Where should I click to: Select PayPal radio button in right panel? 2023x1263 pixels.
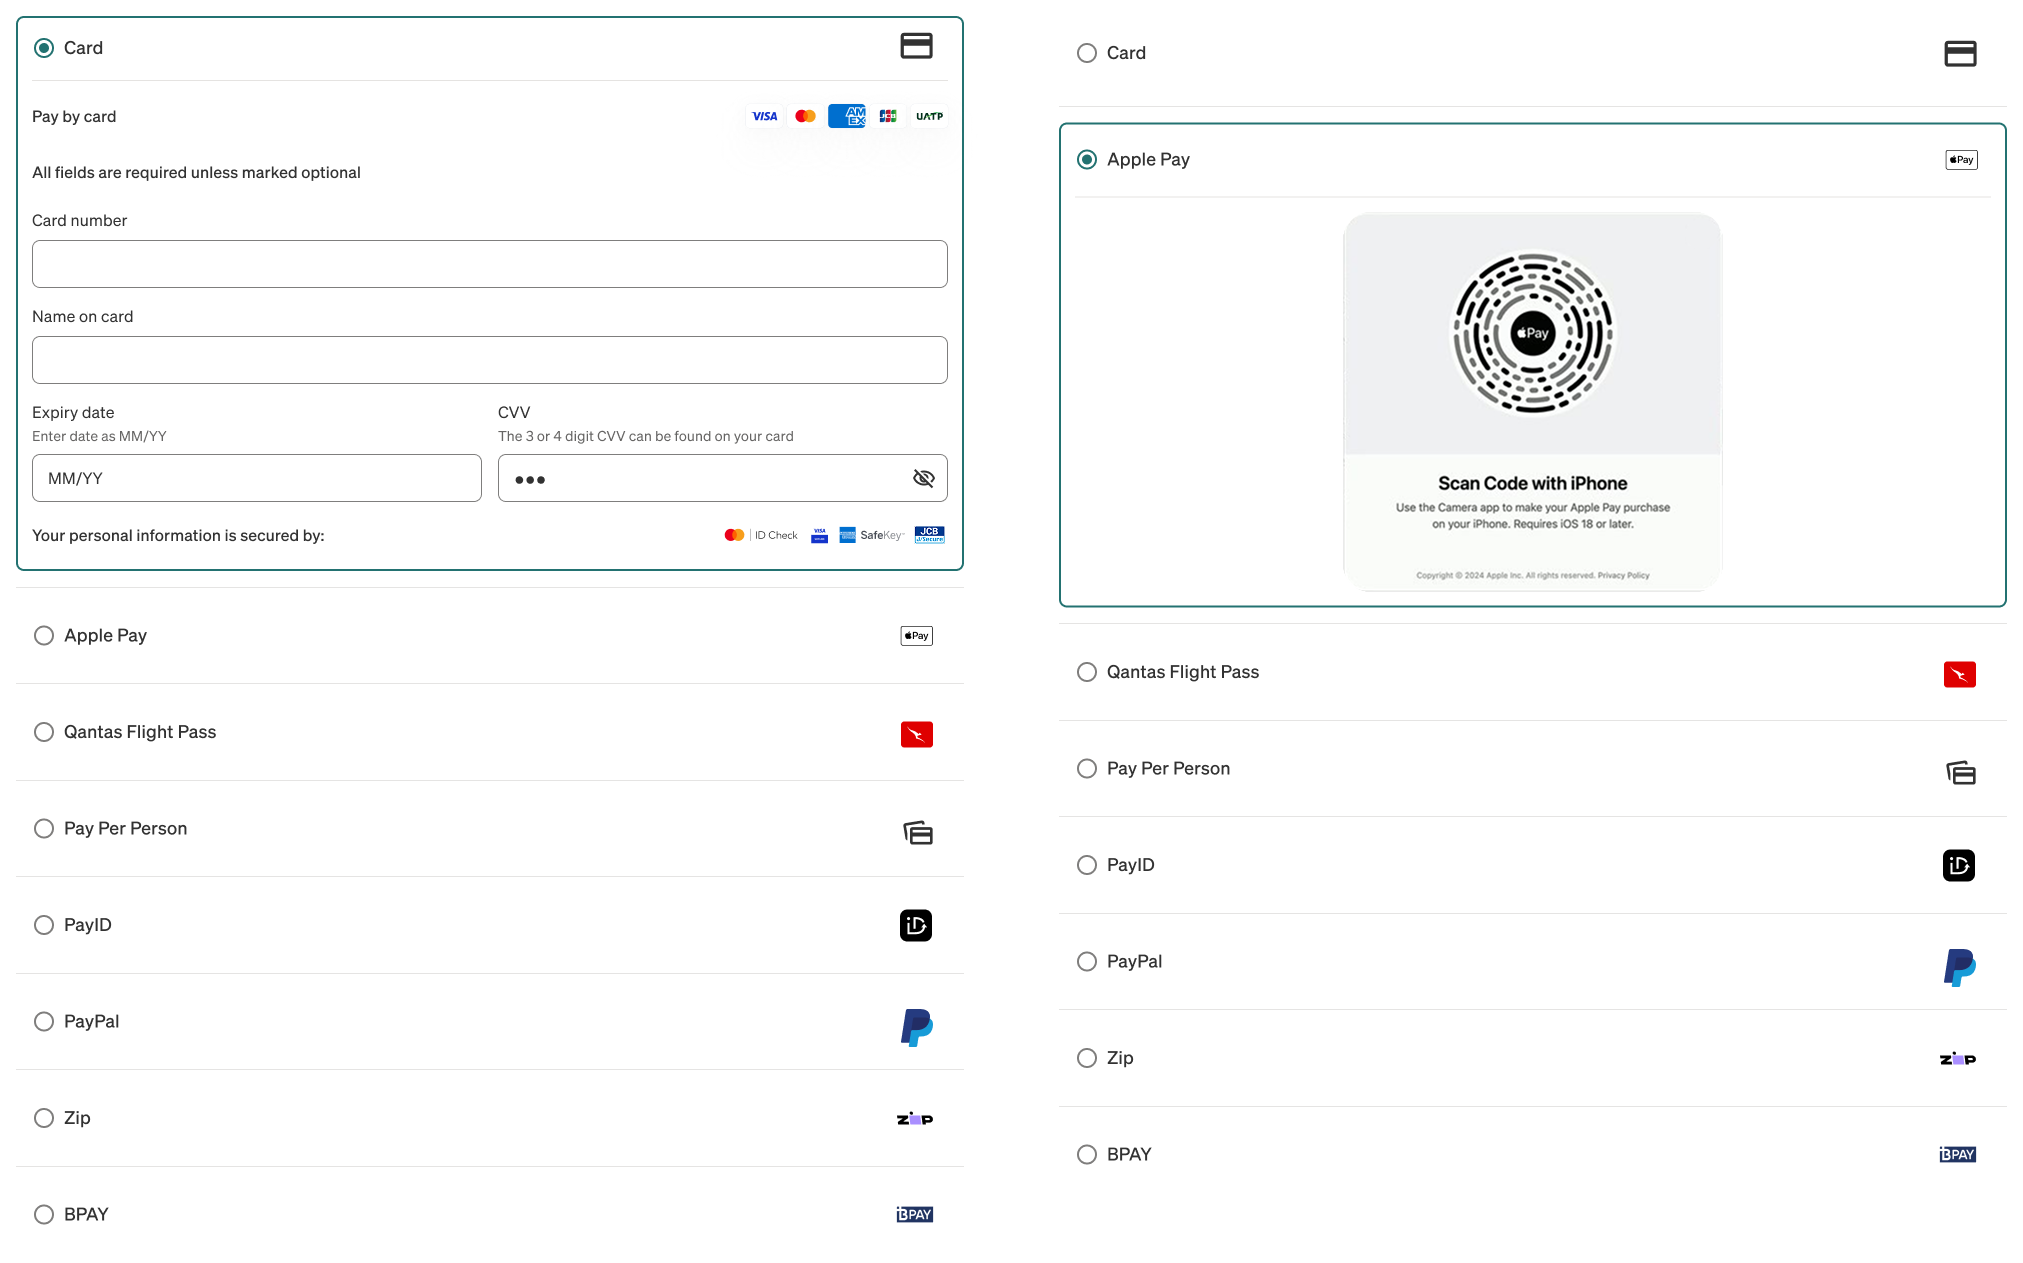coord(1087,961)
